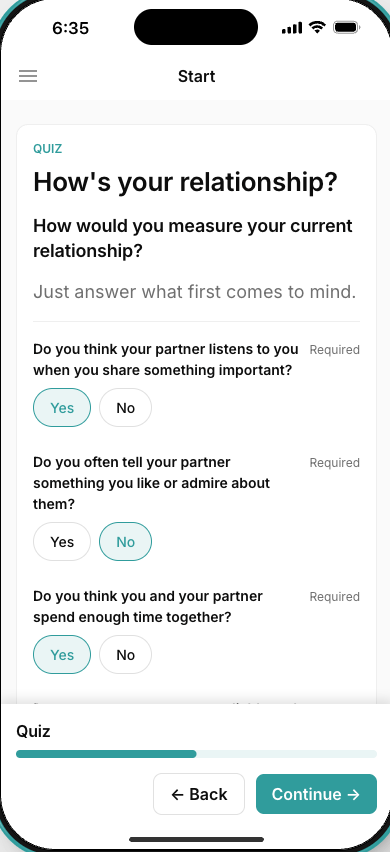
Task: Select No for partner listens question
Action: (125, 408)
